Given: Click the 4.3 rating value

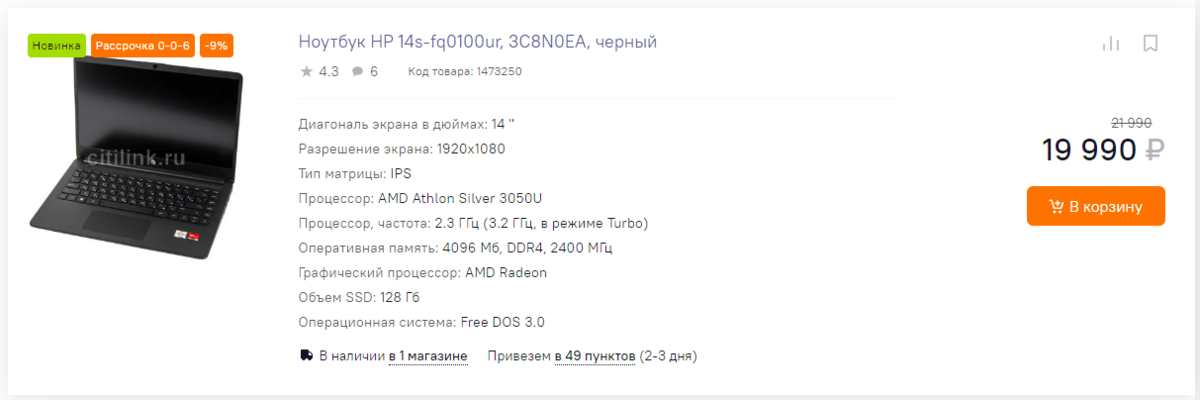Looking at the screenshot, I should click(x=328, y=72).
